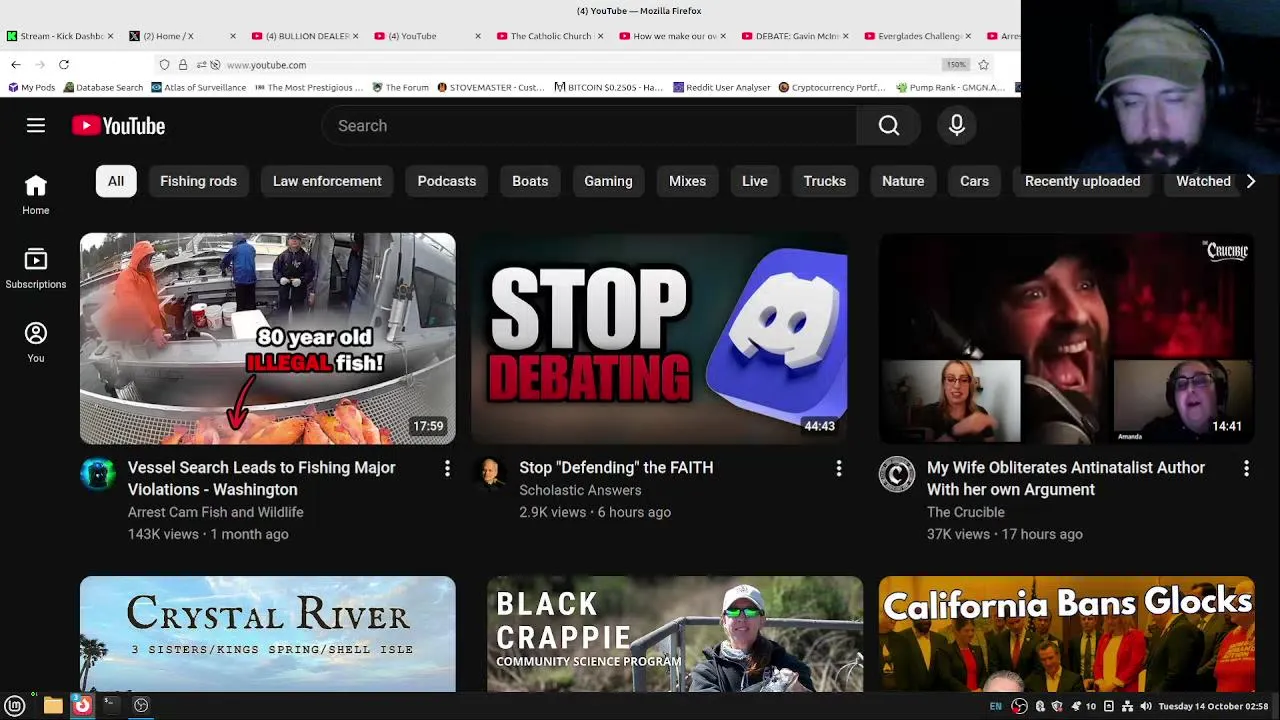This screenshot has height=720, width=1280.
Task: Open options menu for Stop Defending the FAITH video
Action: pos(839,468)
